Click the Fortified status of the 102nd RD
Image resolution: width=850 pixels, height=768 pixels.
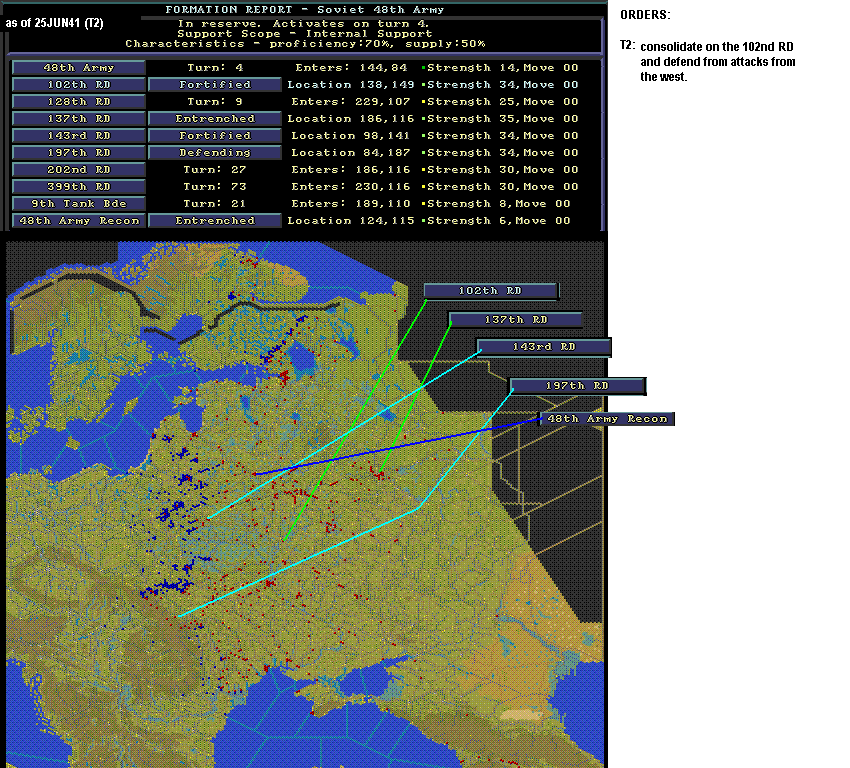click(215, 85)
